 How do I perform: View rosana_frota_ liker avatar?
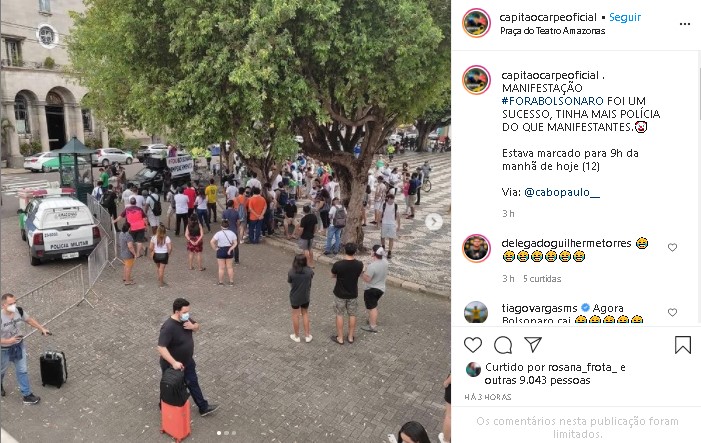click(x=473, y=369)
